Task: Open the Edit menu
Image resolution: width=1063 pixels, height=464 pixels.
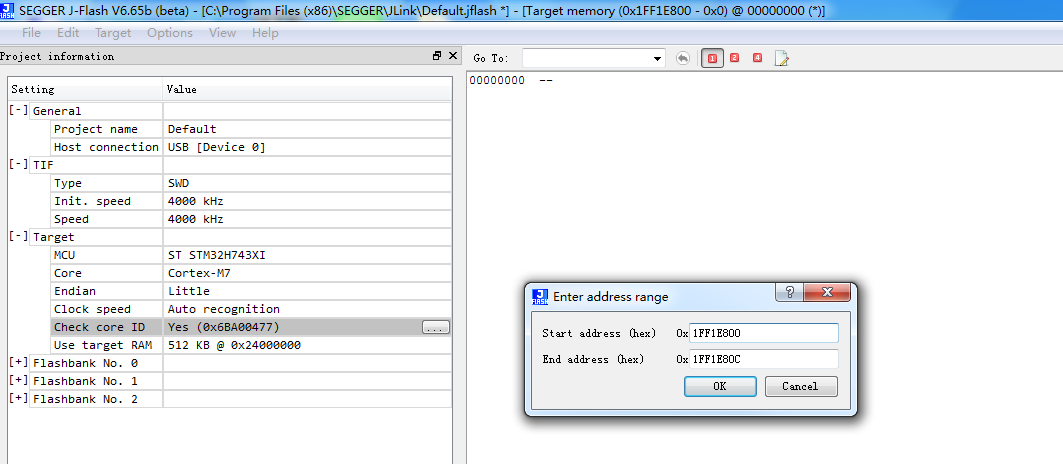Action: pos(68,33)
